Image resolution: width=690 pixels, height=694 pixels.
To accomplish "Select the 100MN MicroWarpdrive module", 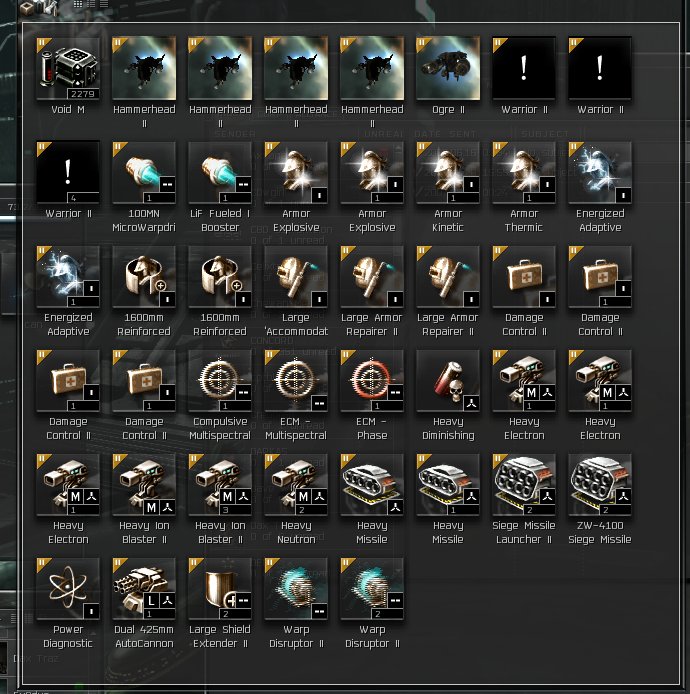I will [x=144, y=173].
